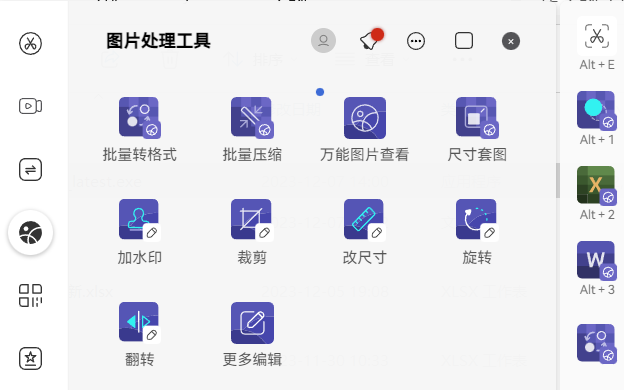
Task: Open the star favorites icon in sidebar
Action: click(x=30, y=358)
